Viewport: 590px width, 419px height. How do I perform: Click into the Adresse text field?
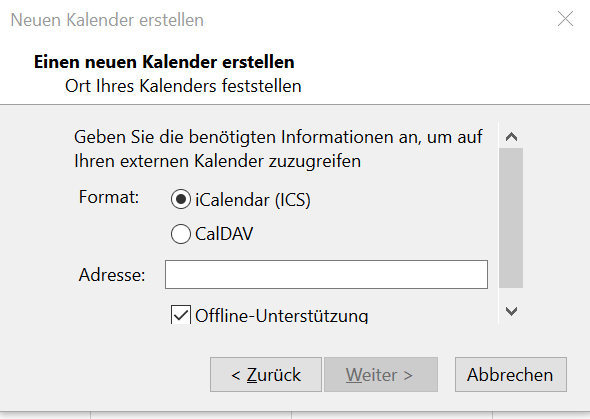click(x=326, y=275)
